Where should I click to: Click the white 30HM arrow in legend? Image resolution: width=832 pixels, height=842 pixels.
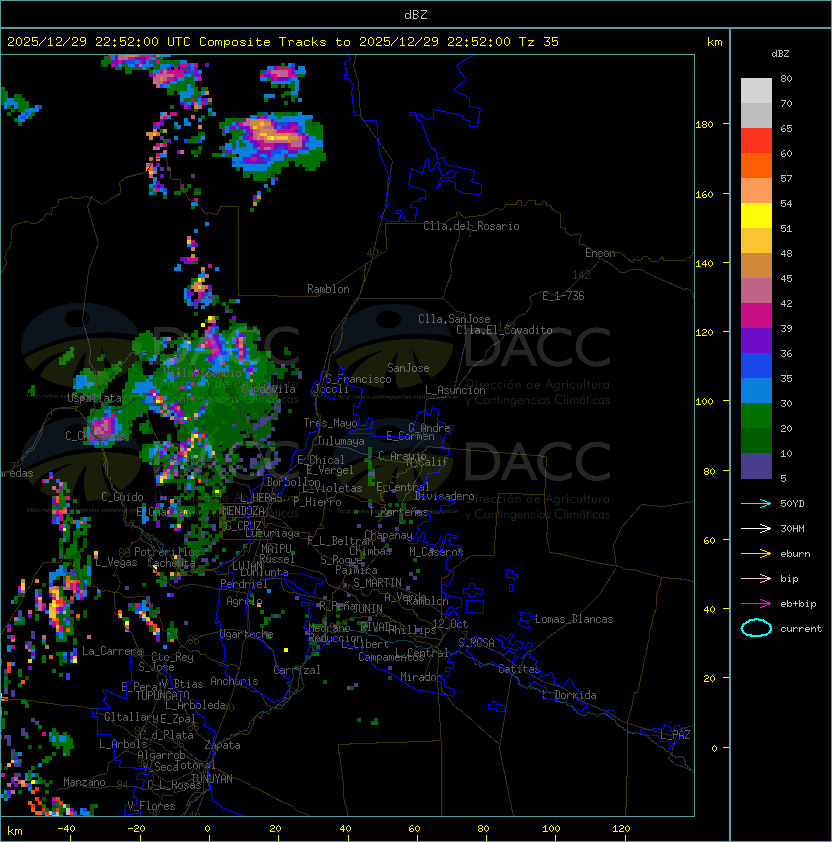pyautogui.click(x=756, y=528)
